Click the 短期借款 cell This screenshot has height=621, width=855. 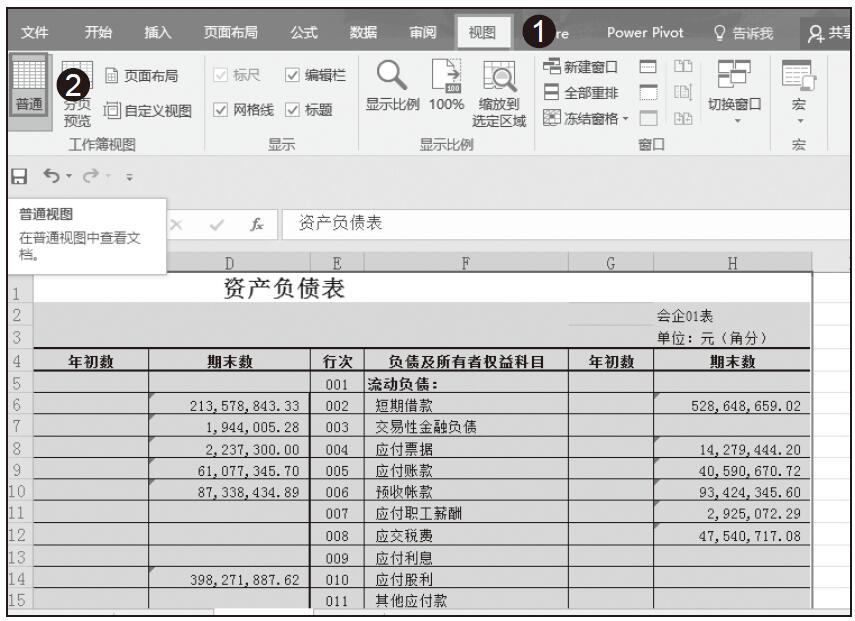(x=466, y=405)
